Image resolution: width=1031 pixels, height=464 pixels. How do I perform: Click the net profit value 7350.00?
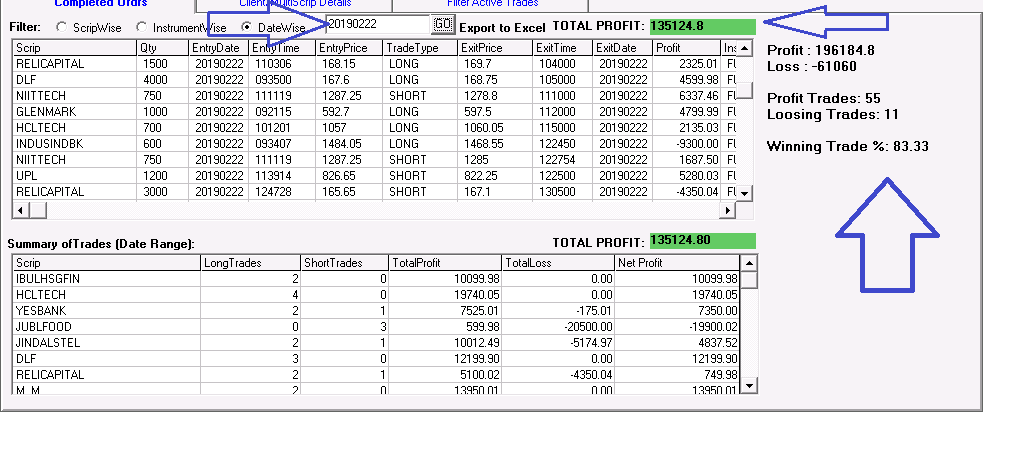pos(719,312)
